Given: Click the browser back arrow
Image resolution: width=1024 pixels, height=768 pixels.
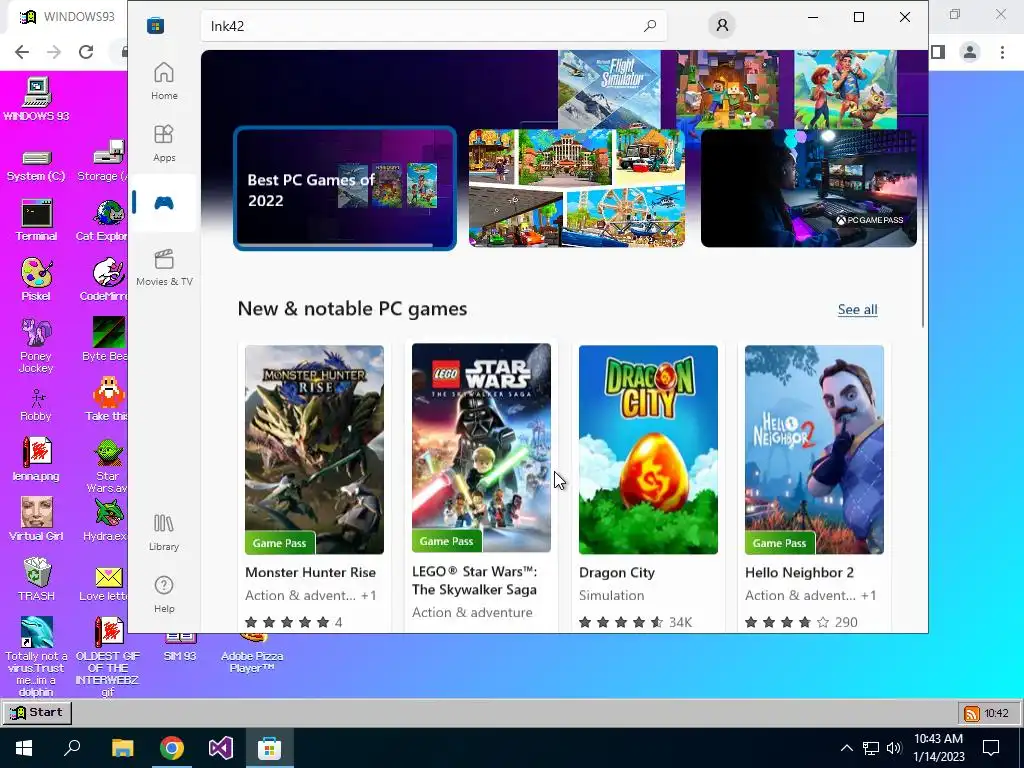Looking at the screenshot, I should pyautogui.click(x=22, y=52).
